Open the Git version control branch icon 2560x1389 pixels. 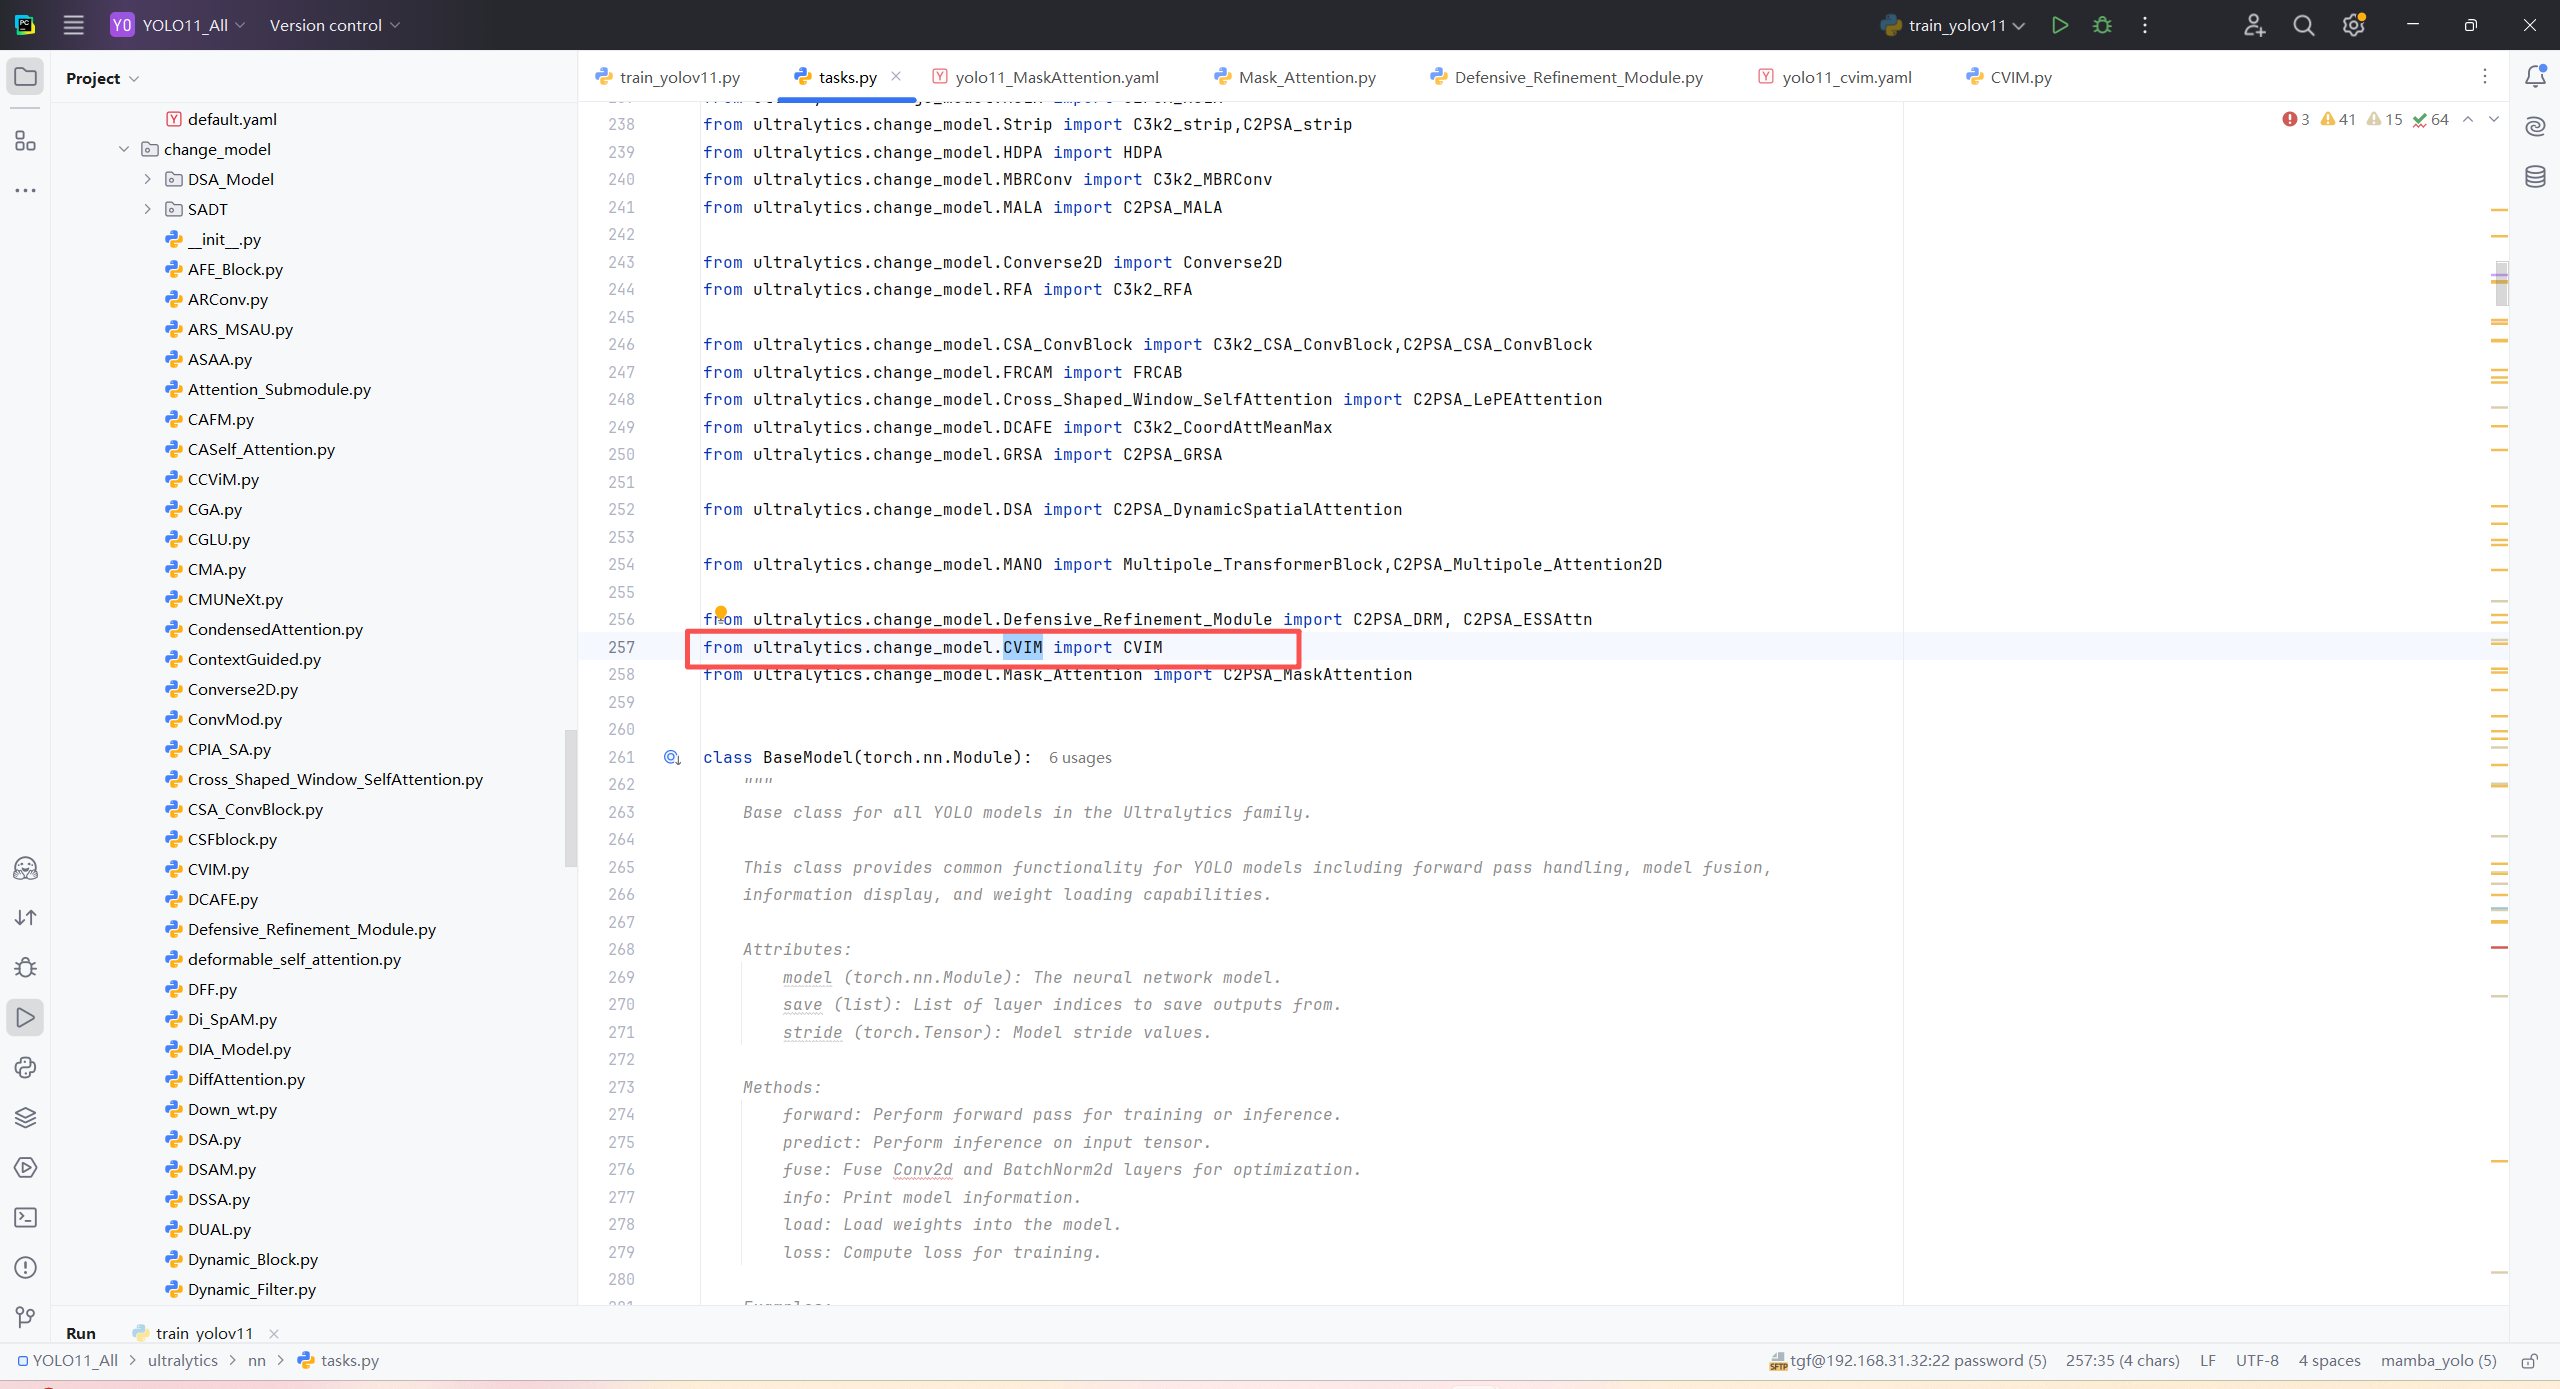26,1317
